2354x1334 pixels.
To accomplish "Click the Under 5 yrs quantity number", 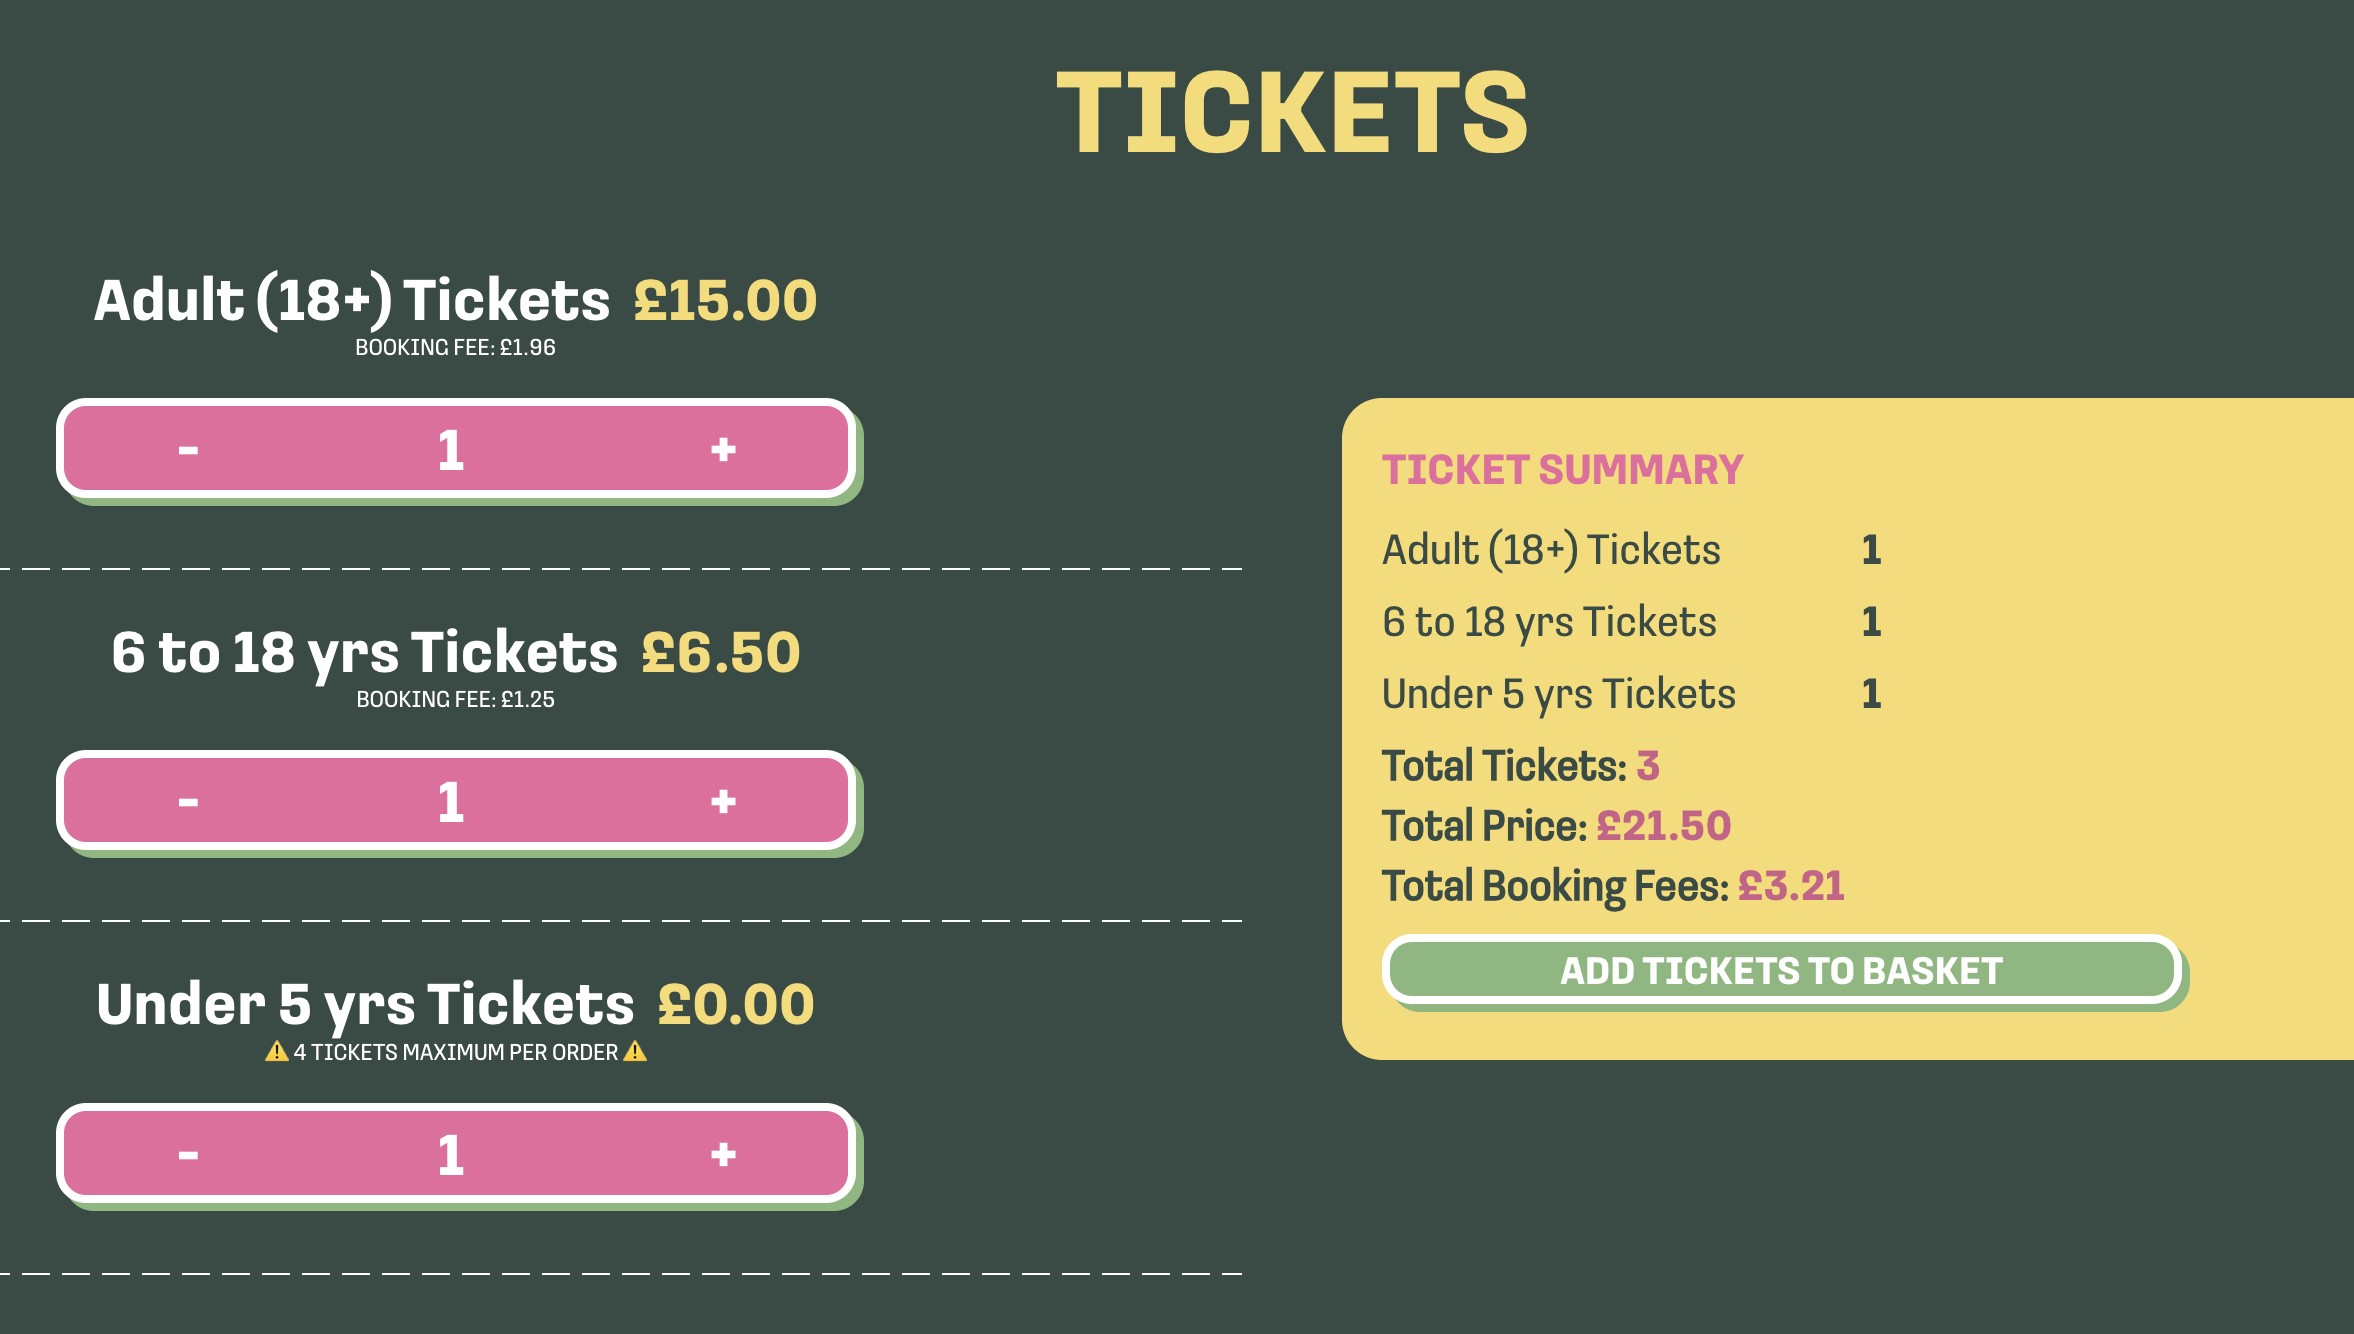I will [451, 1155].
